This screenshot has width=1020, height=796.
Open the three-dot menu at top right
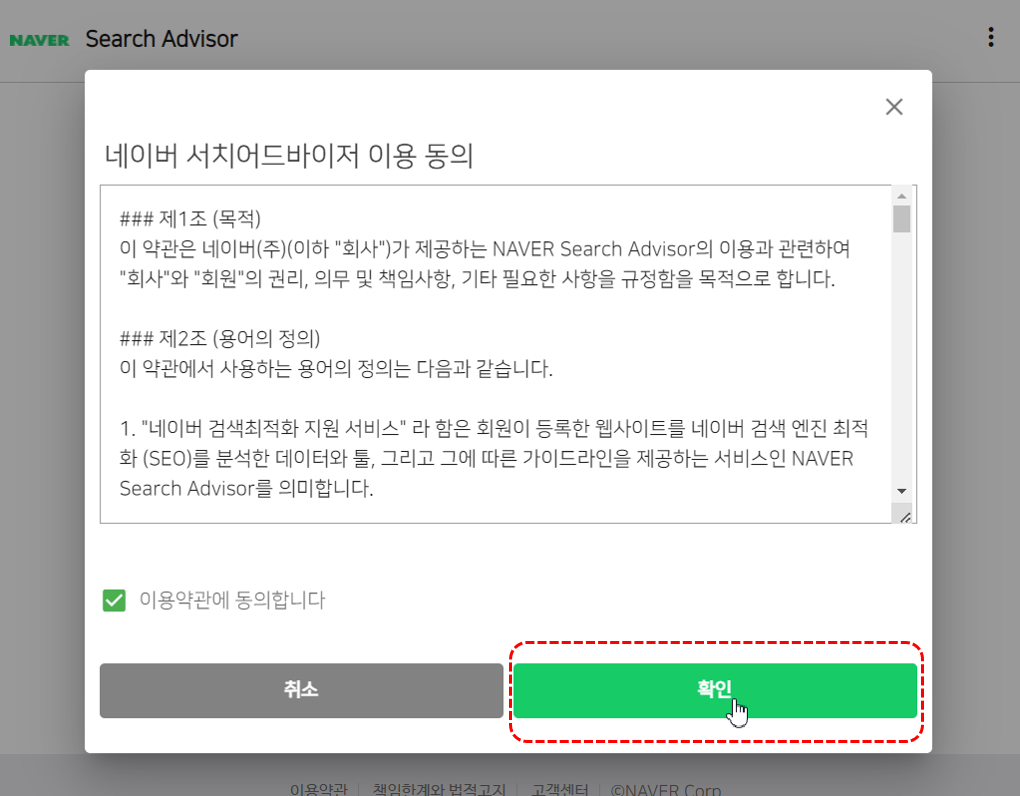(991, 36)
